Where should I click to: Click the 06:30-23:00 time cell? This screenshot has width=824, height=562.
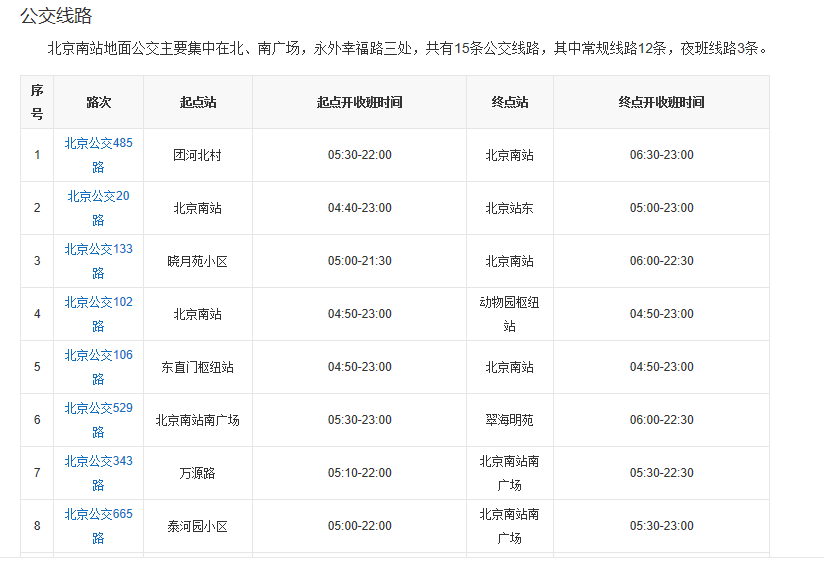pos(662,155)
